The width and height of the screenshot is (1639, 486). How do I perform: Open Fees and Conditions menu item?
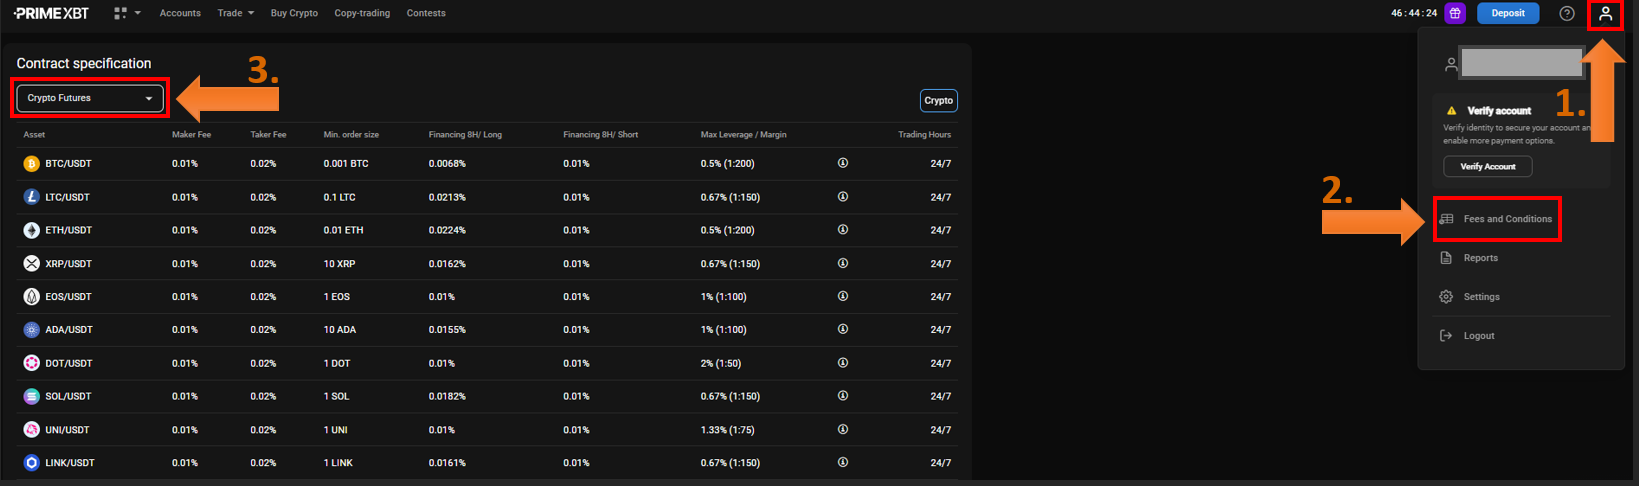[1507, 219]
